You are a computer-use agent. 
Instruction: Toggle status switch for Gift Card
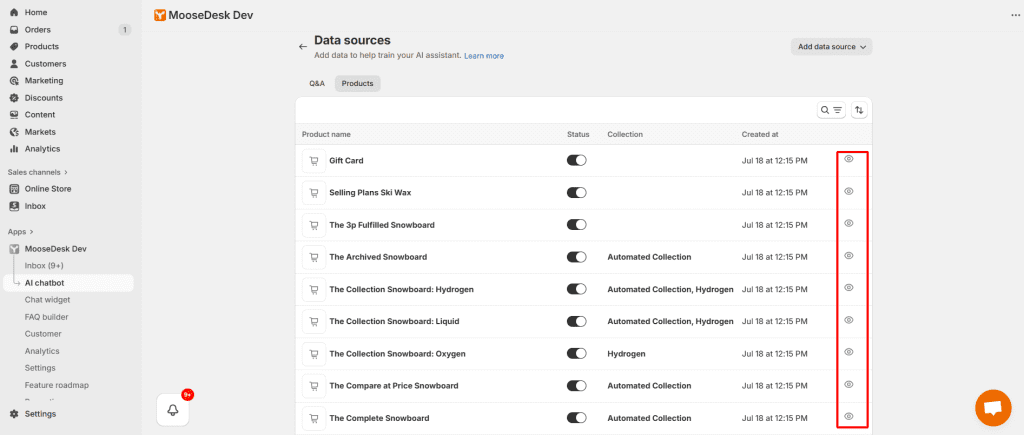pos(577,161)
